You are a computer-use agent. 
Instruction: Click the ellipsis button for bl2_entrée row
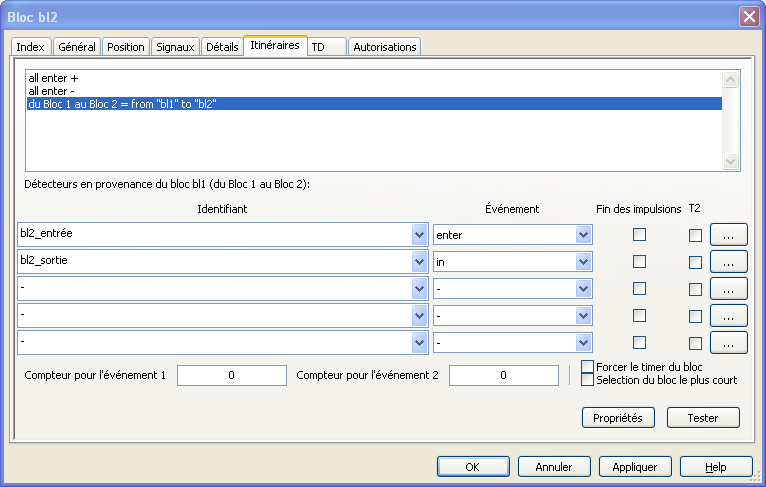[729, 235]
